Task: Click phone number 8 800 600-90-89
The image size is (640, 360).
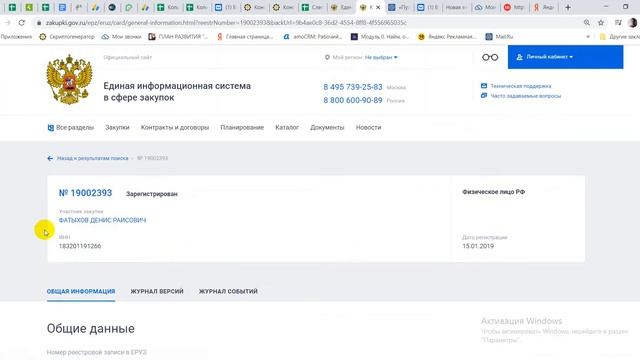Action: point(353,100)
